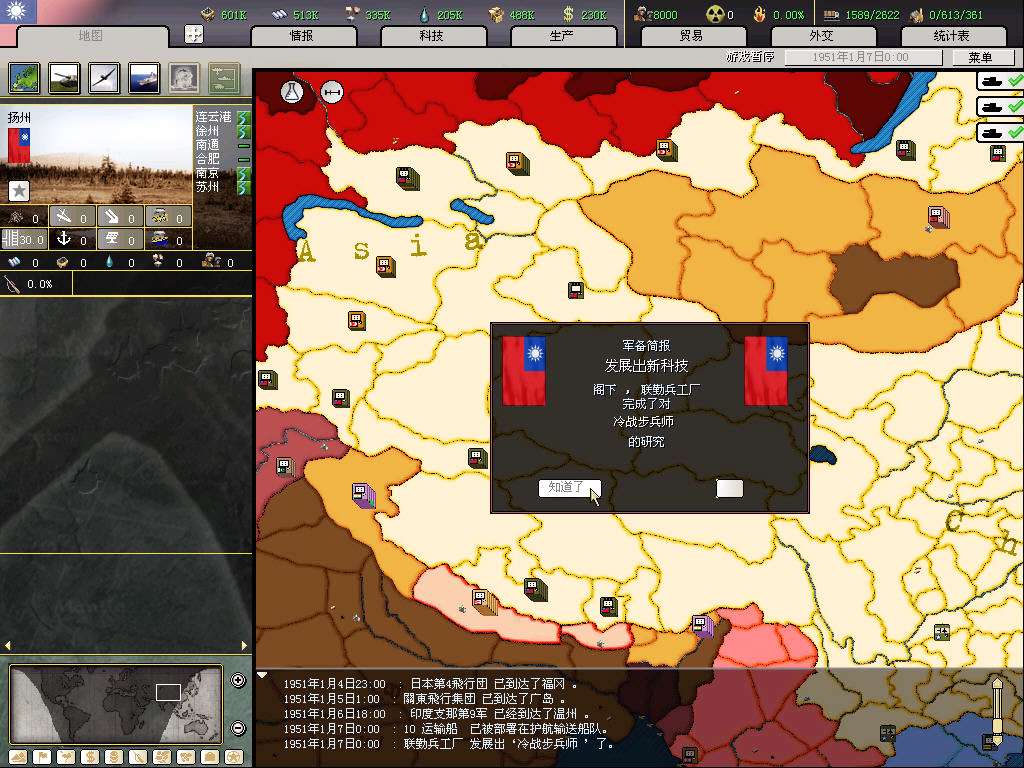The height and width of the screenshot is (768, 1024).
Task: Switch to weather map mode icon
Action: (66, 758)
